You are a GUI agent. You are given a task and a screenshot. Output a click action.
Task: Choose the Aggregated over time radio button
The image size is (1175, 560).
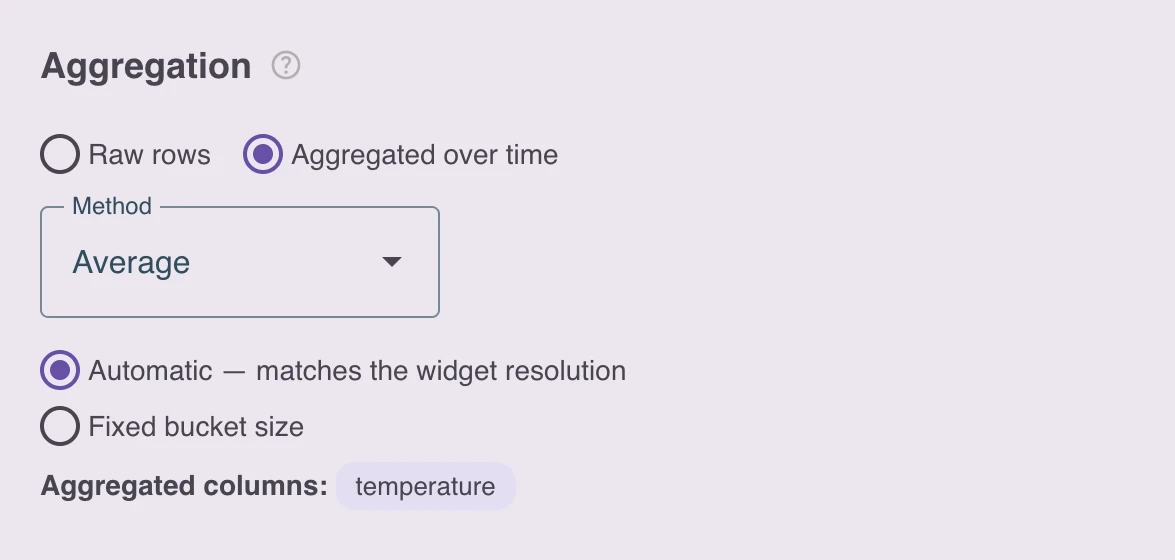point(263,154)
